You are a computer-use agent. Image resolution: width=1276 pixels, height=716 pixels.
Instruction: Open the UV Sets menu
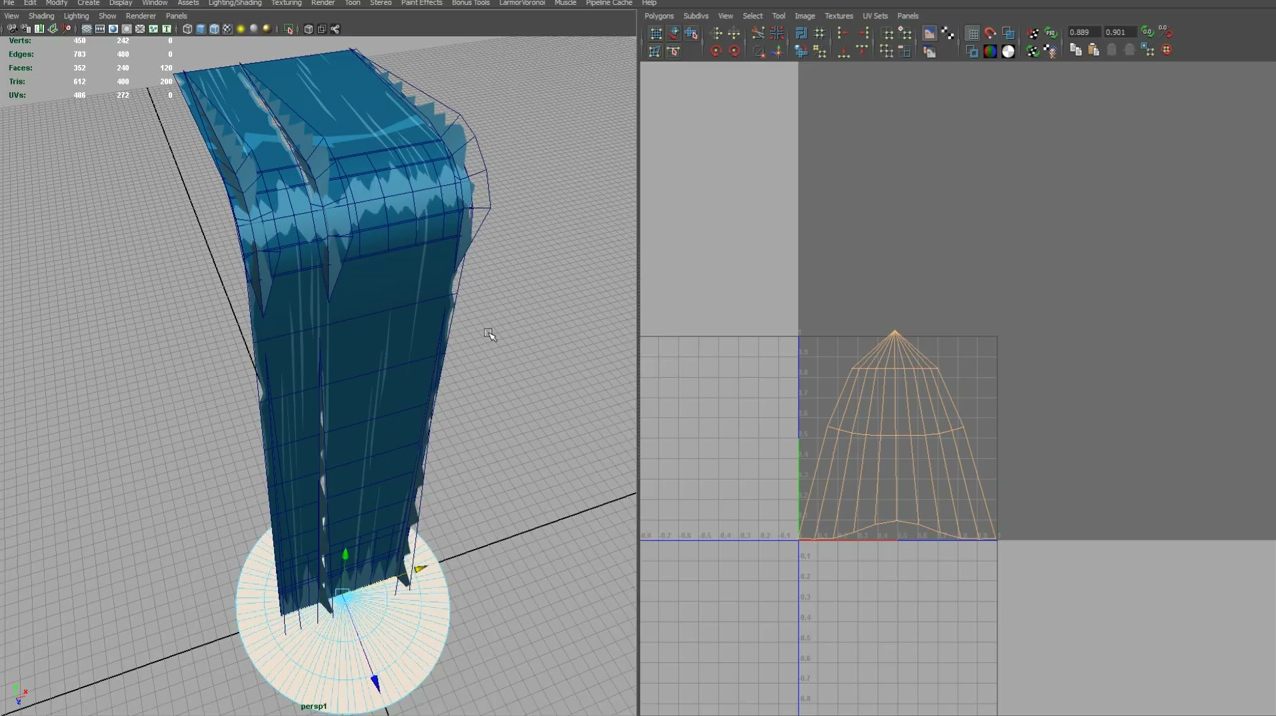[875, 16]
